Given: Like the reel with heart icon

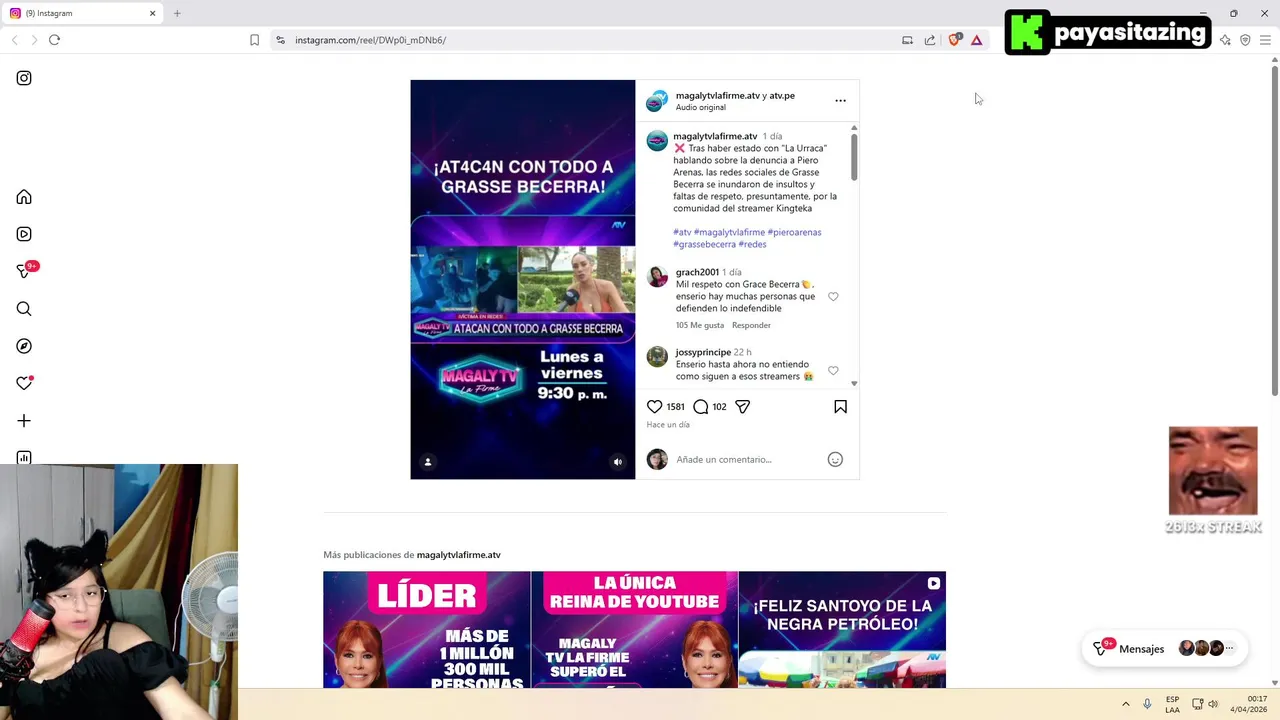Looking at the screenshot, I should (x=654, y=407).
